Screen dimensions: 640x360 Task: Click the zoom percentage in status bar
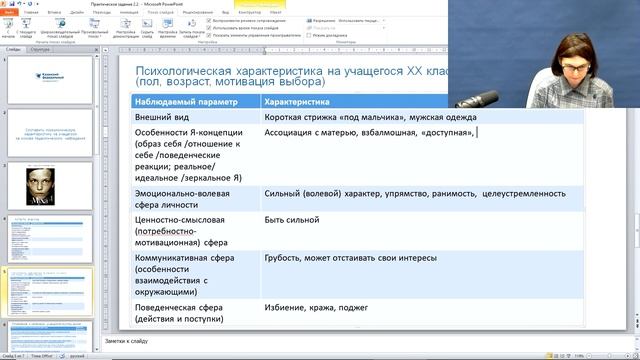579,356
